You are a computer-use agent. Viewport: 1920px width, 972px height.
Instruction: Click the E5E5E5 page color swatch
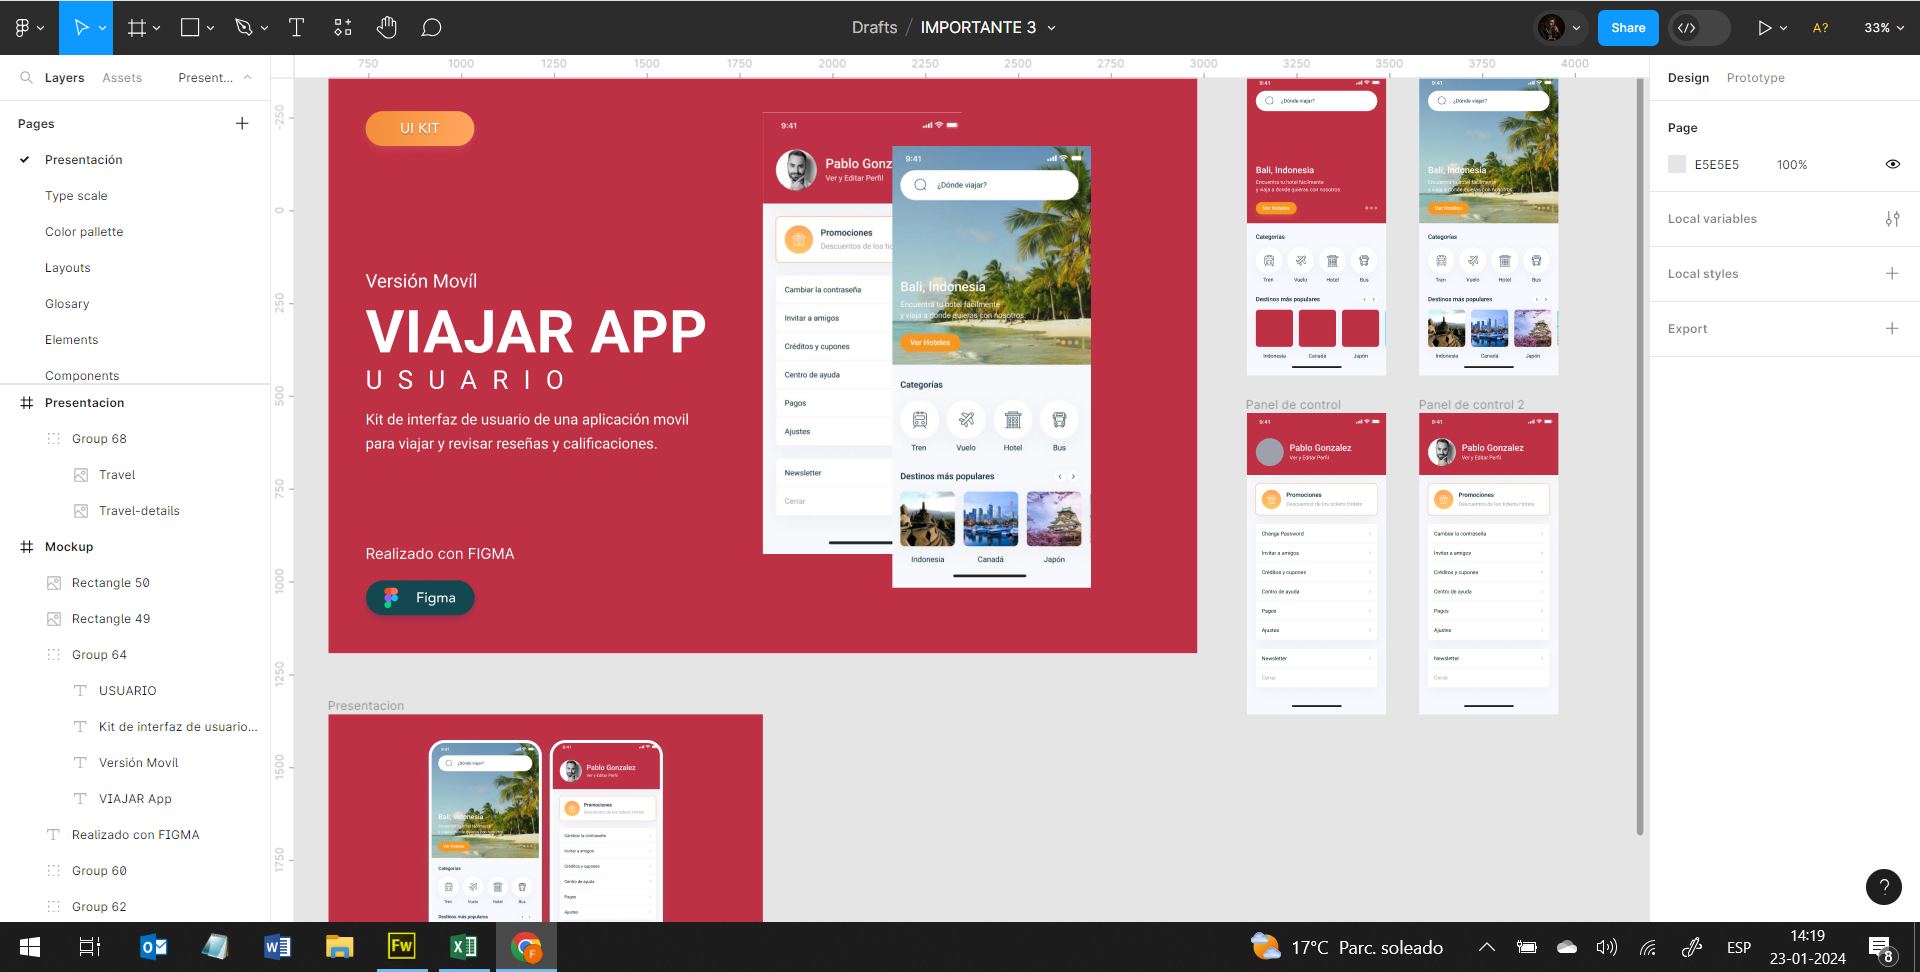1677,164
